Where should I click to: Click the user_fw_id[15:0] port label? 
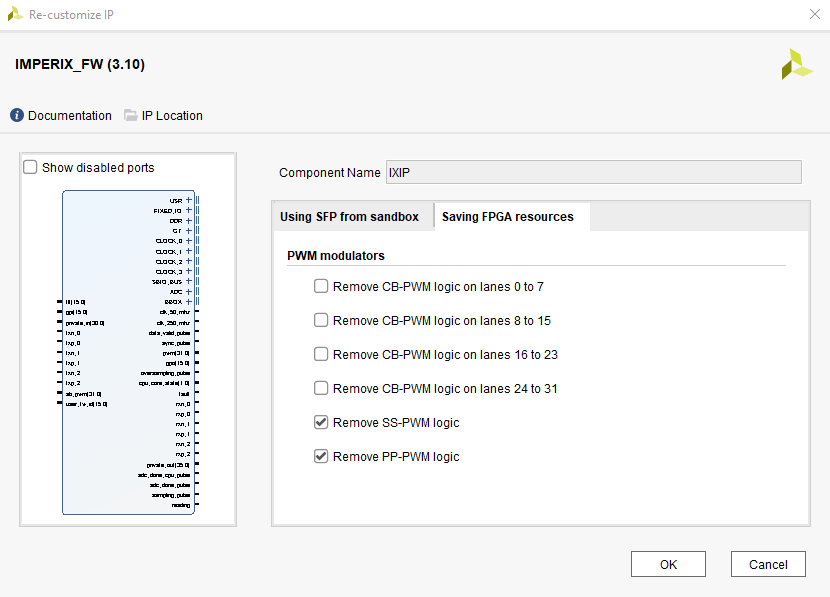tap(86, 404)
